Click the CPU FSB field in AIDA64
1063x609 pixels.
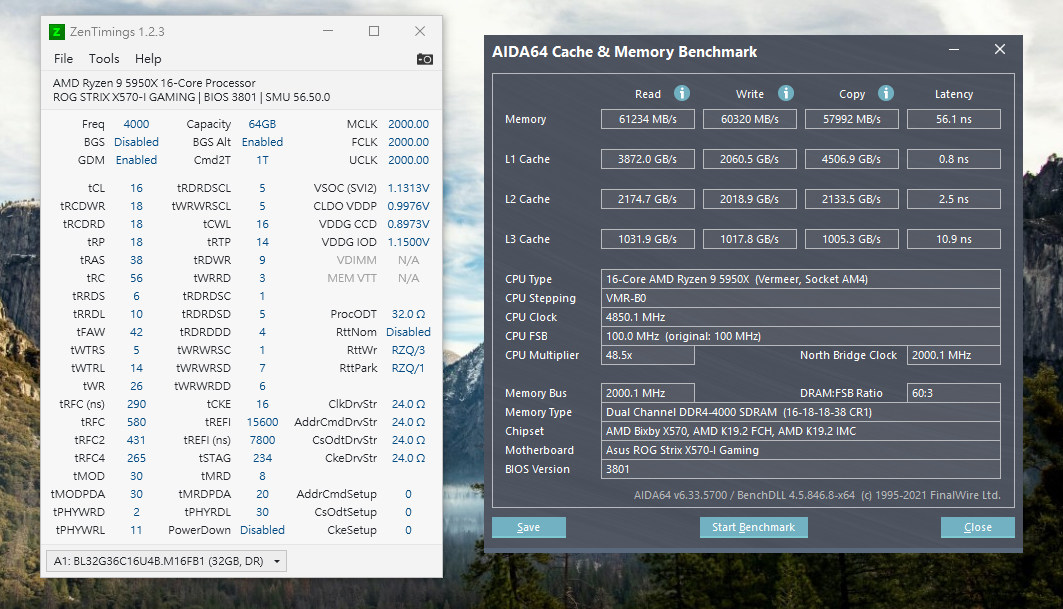tap(801, 336)
